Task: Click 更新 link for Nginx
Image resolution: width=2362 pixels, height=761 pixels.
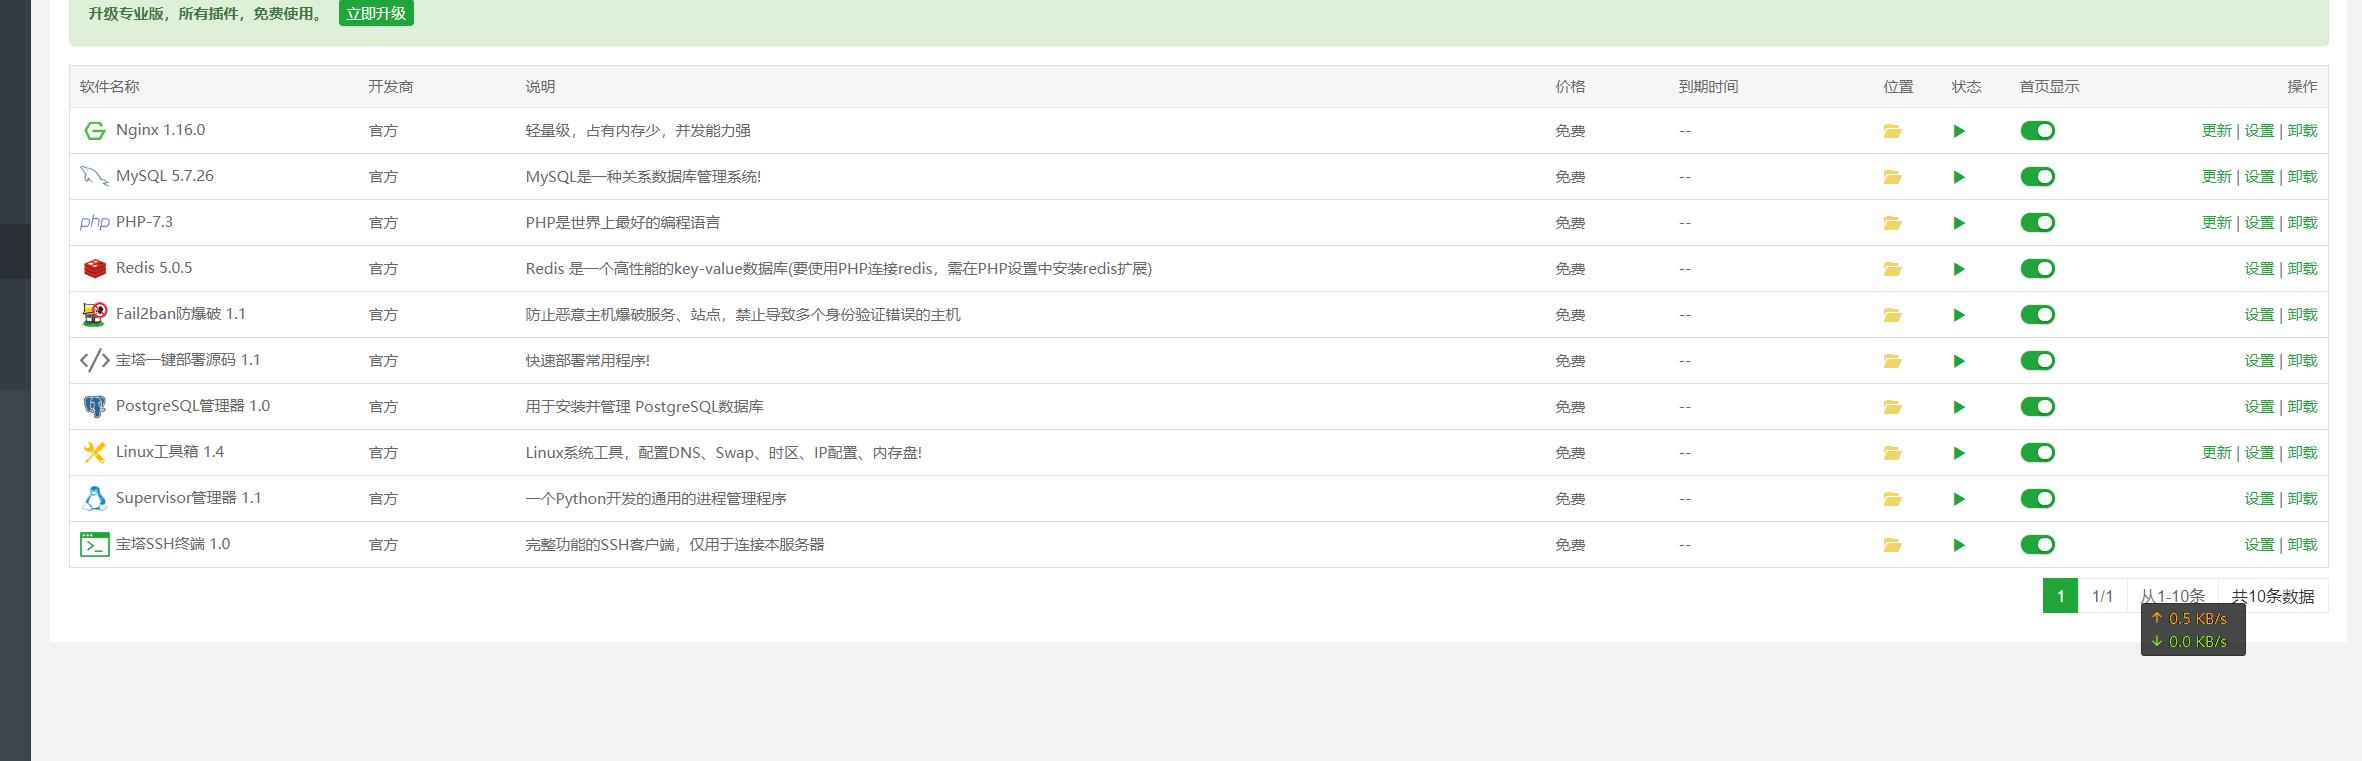Action: tap(2216, 131)
